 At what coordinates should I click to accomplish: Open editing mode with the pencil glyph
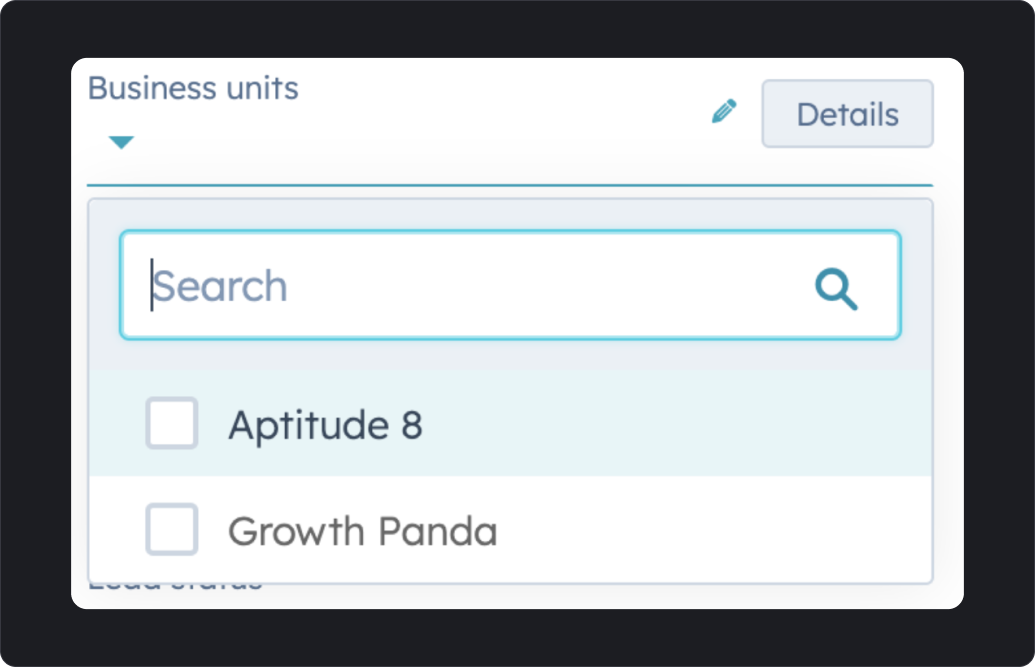724,112
